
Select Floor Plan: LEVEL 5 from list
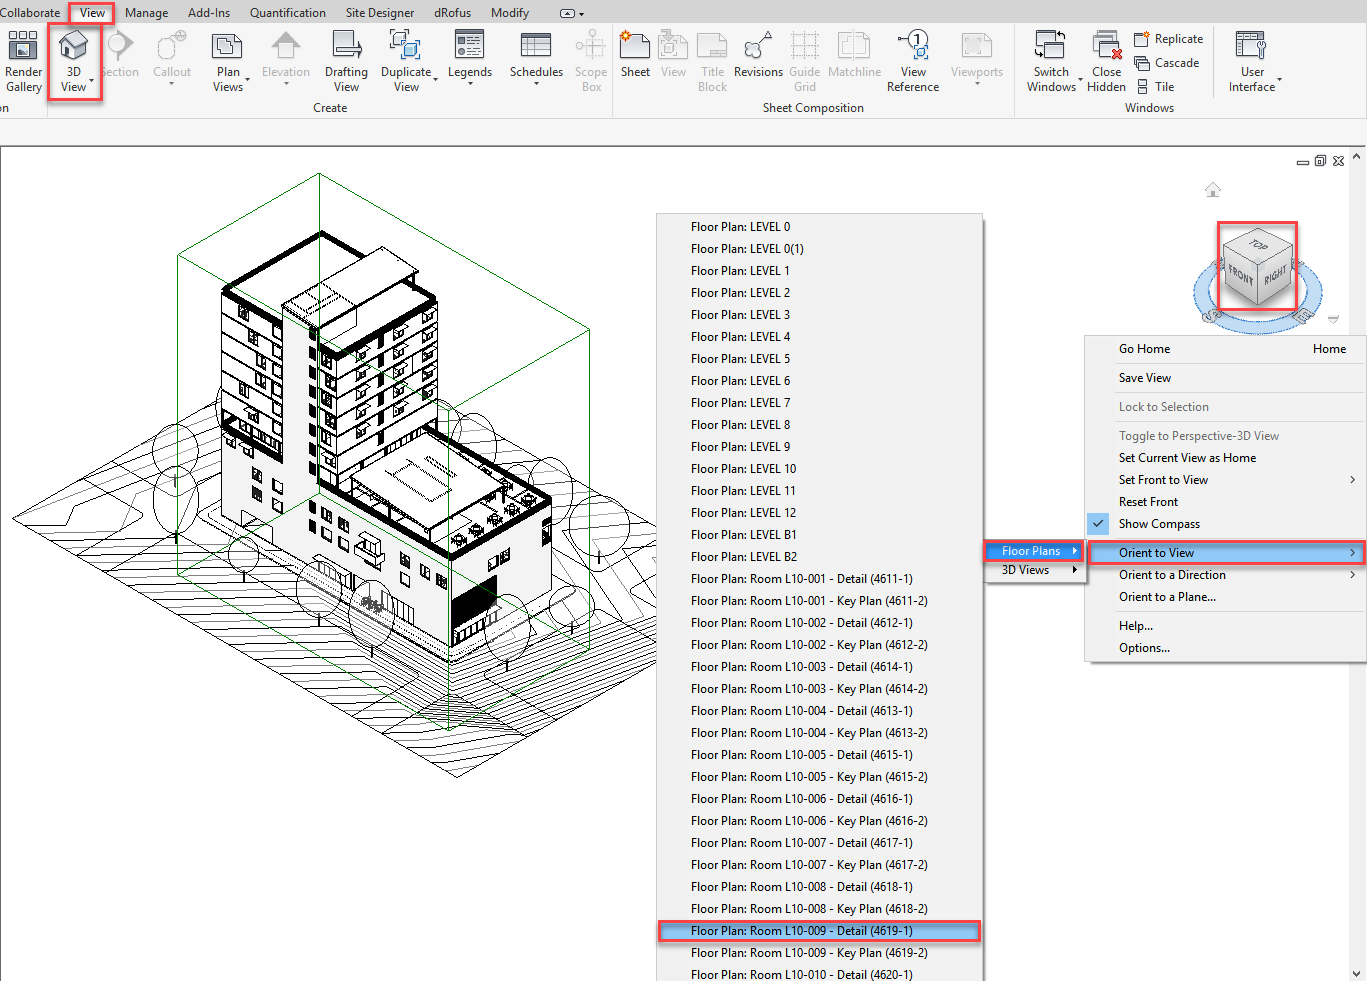coord(740,359)
